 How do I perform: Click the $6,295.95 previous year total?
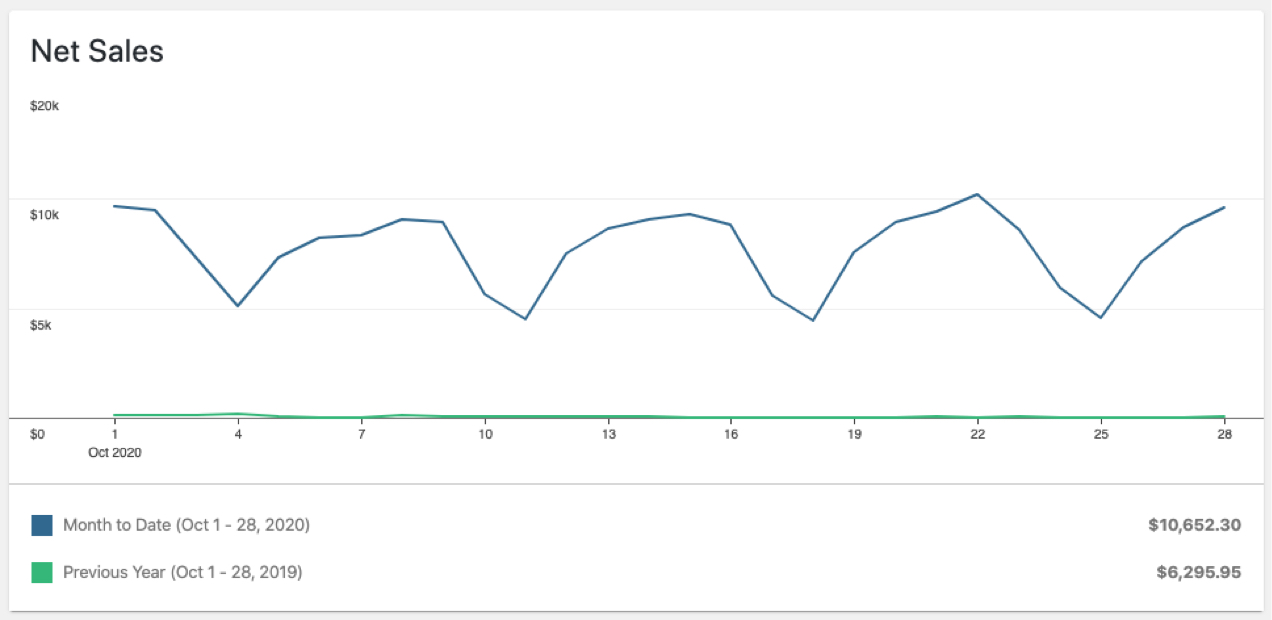click(1198, 573)
